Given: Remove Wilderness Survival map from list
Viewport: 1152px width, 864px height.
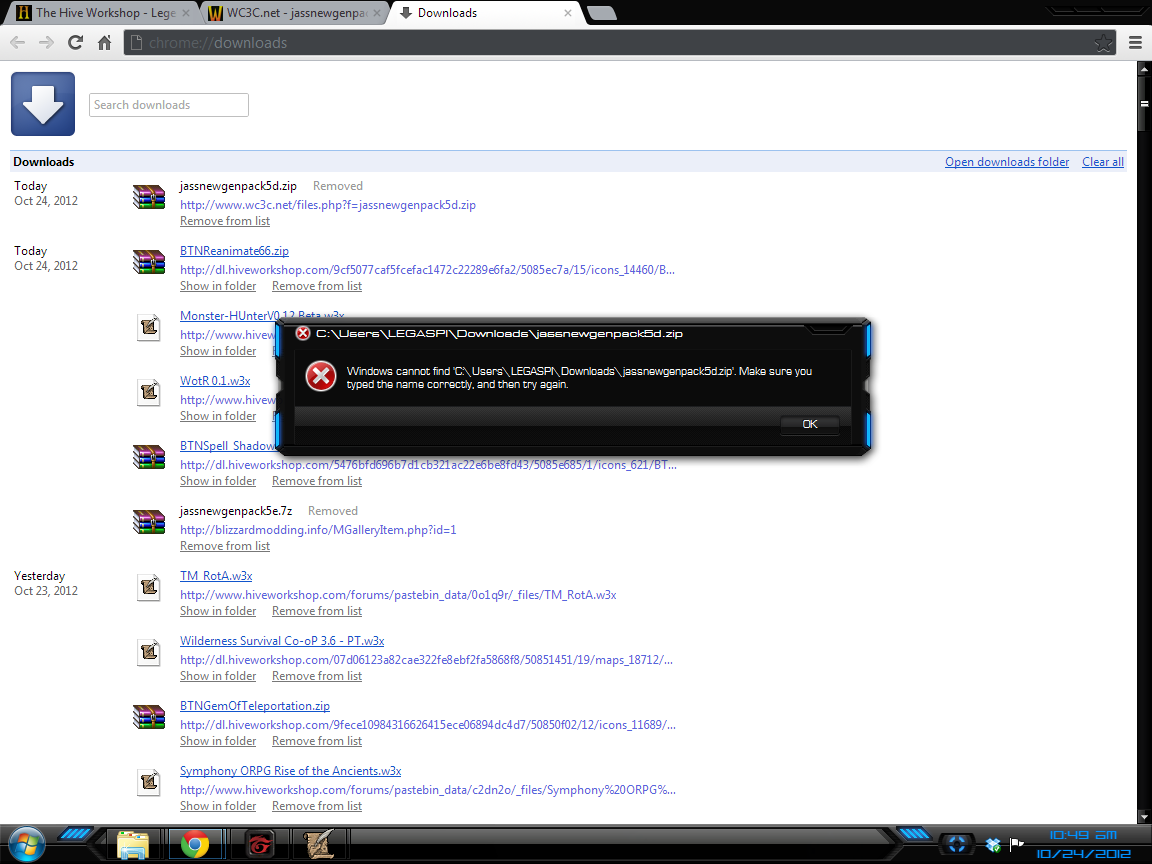Looking at the screenshot, I should point(317,676).
